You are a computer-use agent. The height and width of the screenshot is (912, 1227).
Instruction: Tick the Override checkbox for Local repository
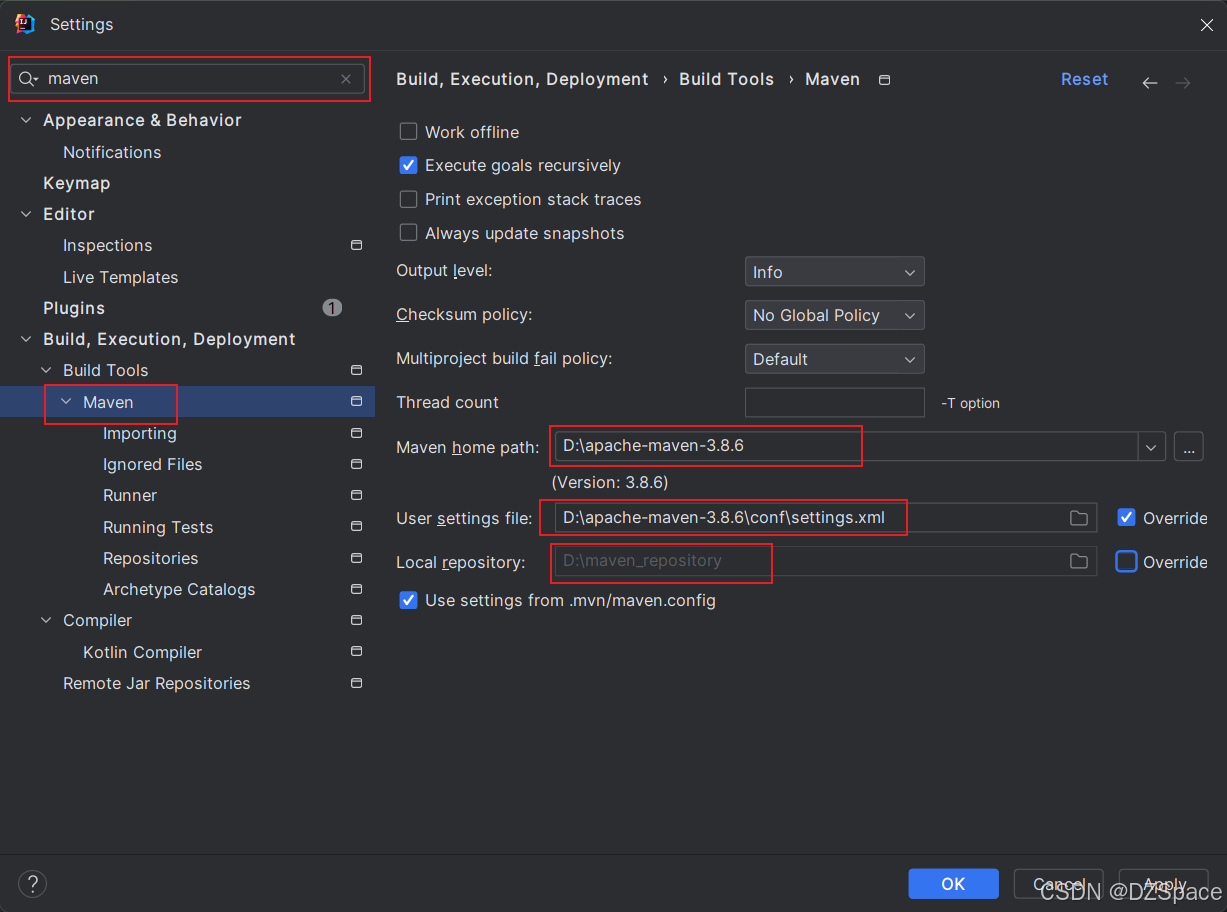1126,562
